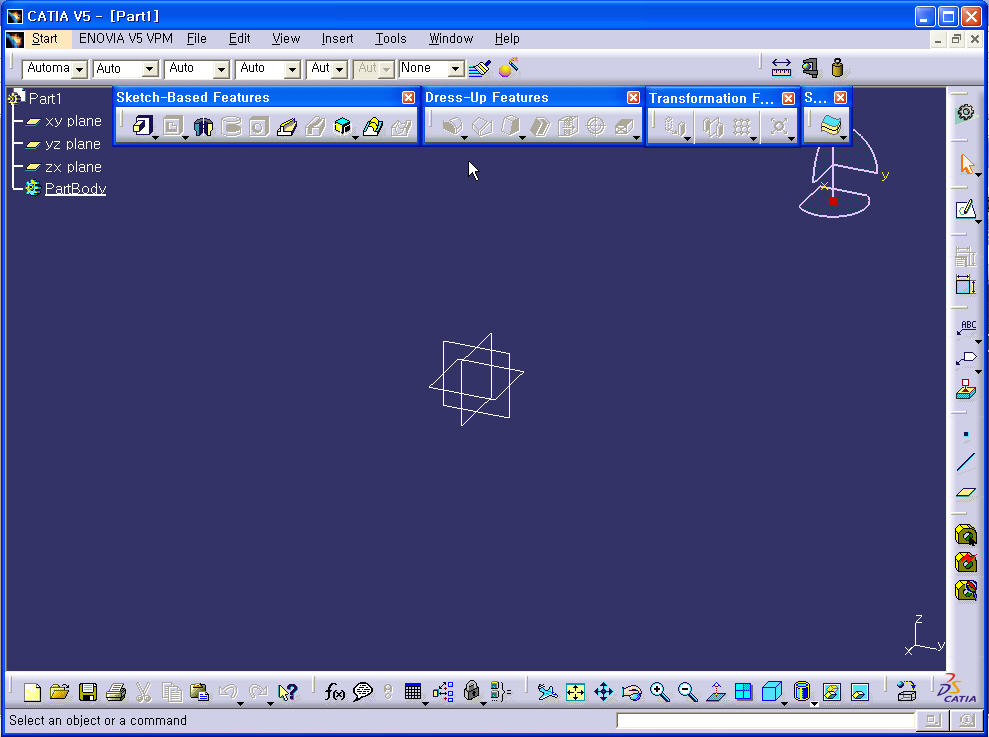The width and height of the screenshot is (989, 737).
Task: Click the Fit All In view icon
Action: 575,692
